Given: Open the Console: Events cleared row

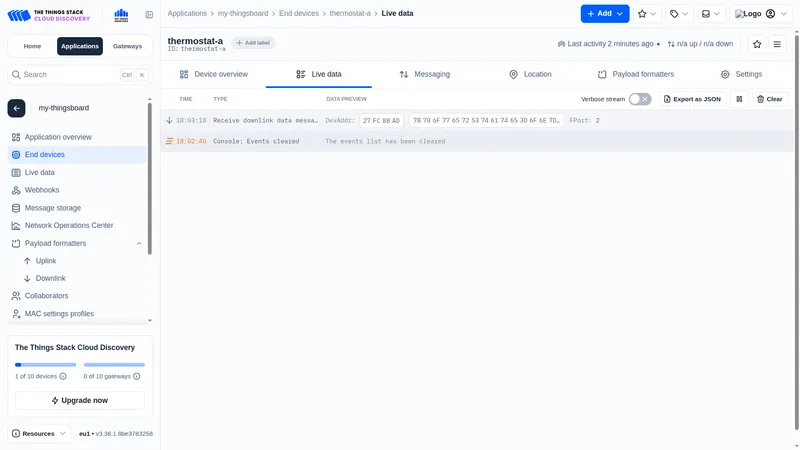Looking at the screenshot, I should coord(477,141).
